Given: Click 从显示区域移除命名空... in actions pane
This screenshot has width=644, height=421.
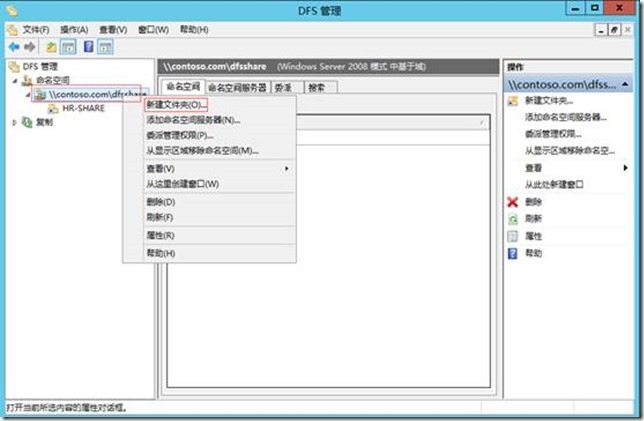Looking at the screenshot, I should [570, 151].
